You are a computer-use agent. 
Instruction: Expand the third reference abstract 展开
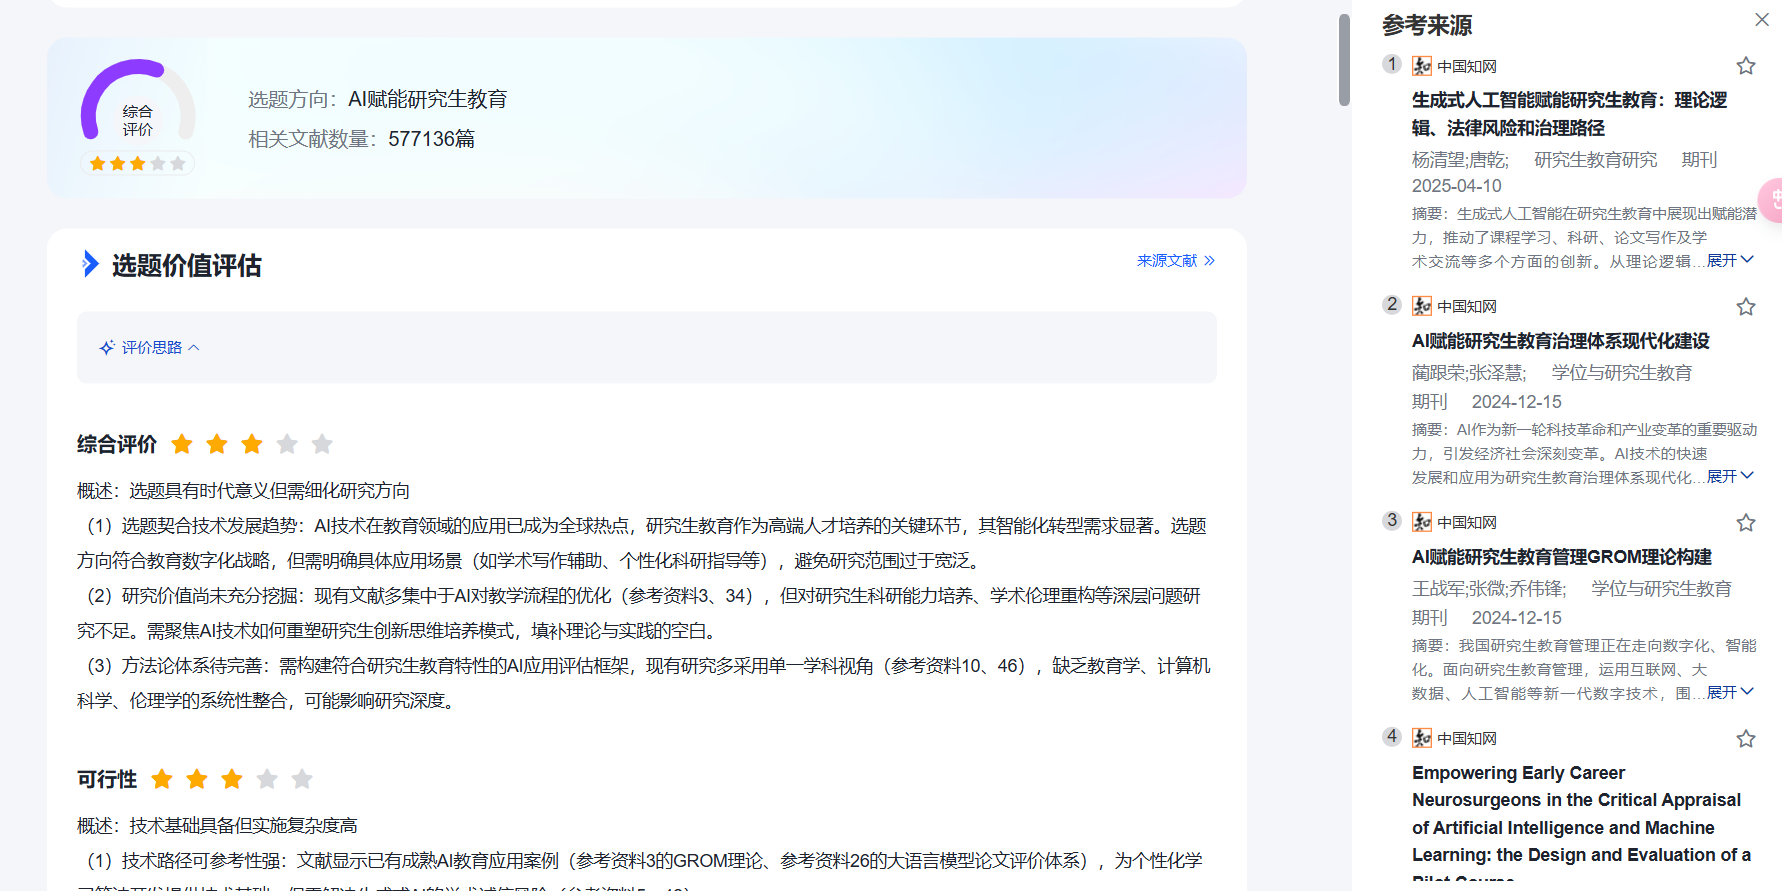(x=1730, y=693)
